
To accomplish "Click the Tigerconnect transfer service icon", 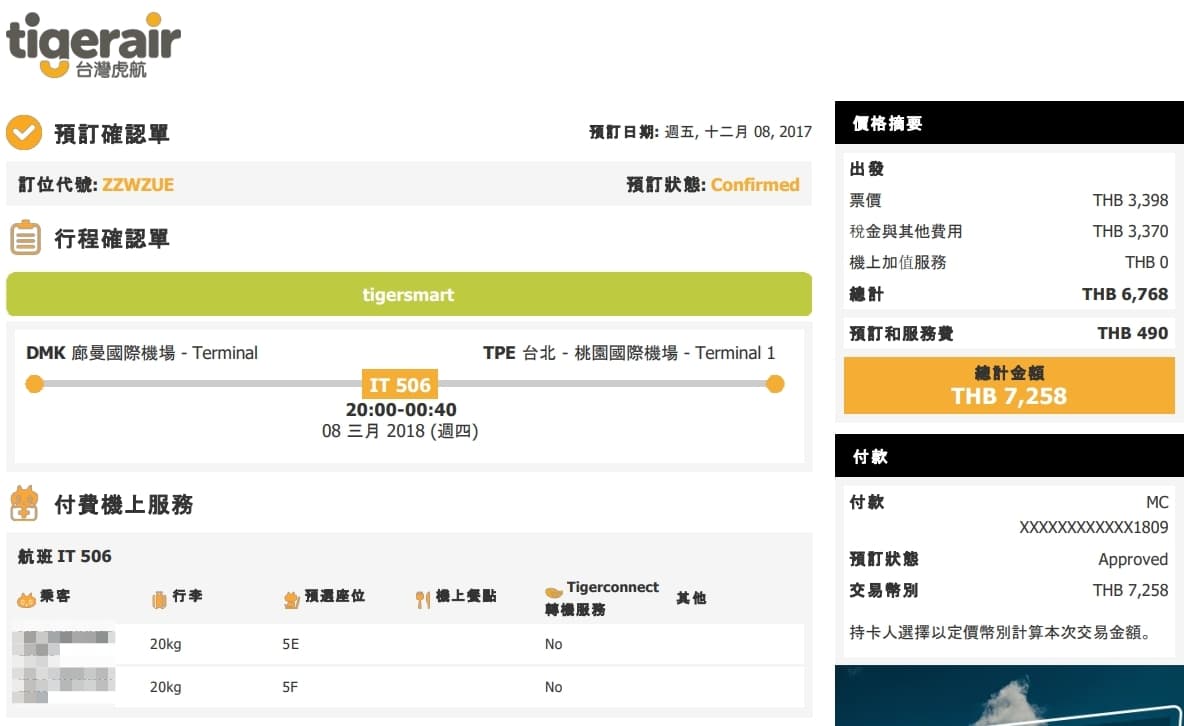I will (553, 592).
